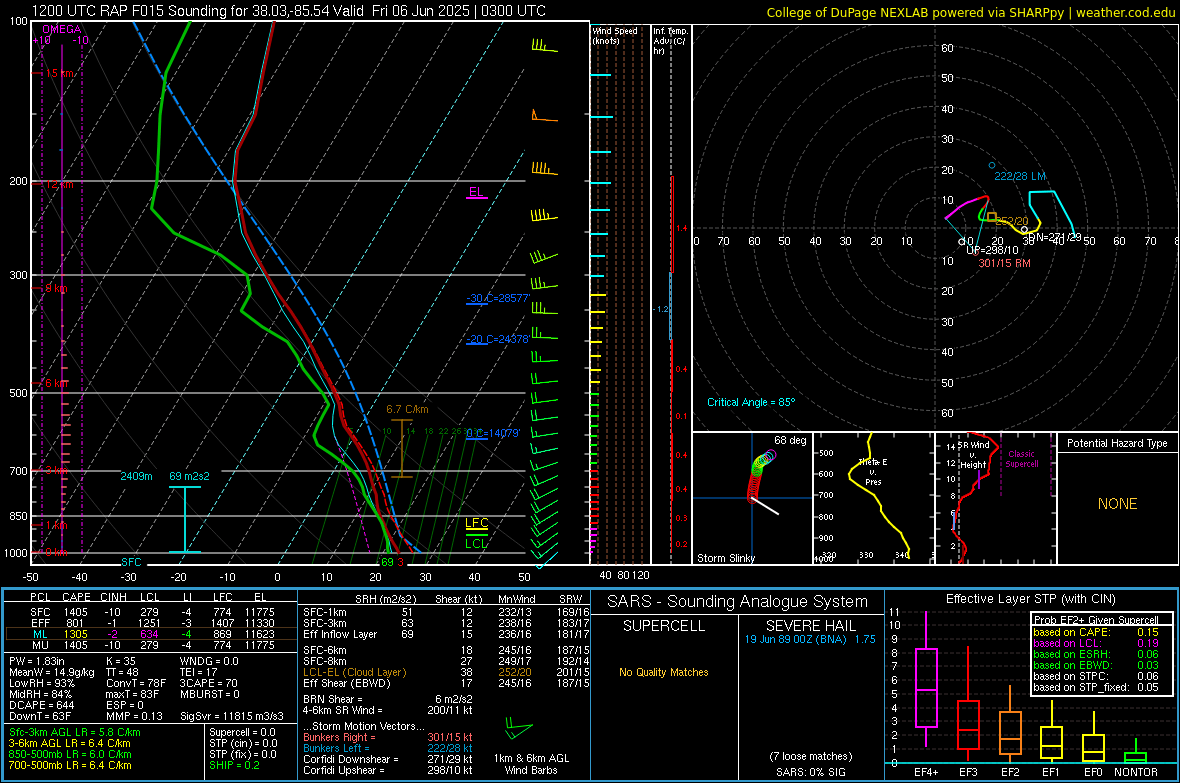Click the PW = 1.83in value
This screenshot has width=1180, height=783.
pyautogui.click(x=37, y=661)
